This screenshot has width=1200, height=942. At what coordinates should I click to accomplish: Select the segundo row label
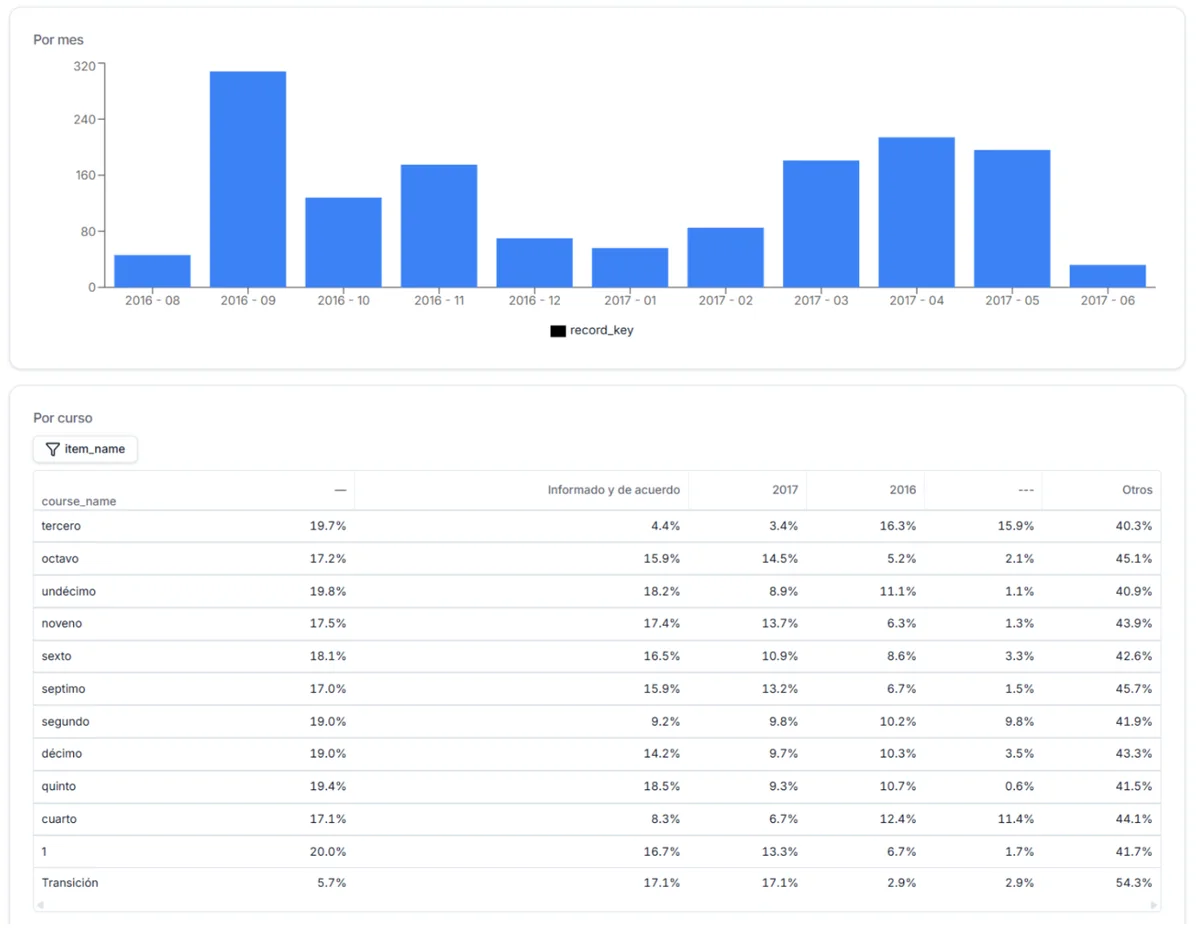pyautogui.click(x=65, y=721)
